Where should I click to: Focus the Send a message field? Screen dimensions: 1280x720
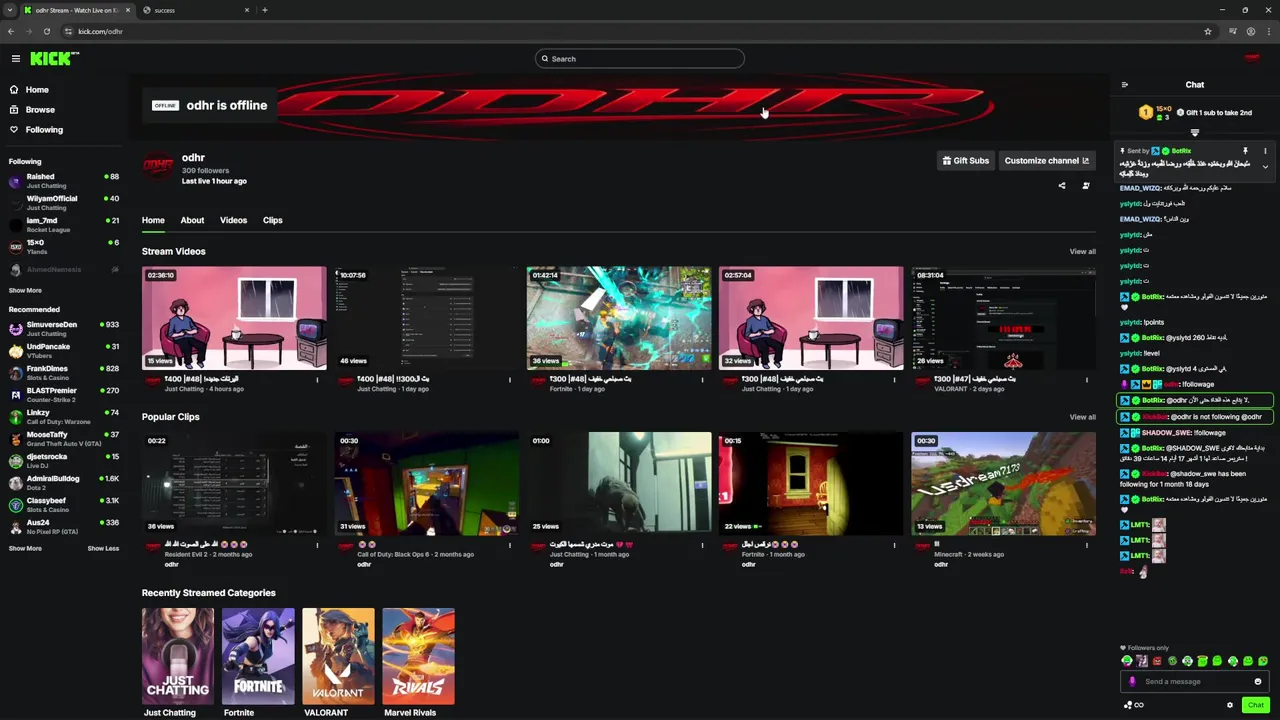[1195, 682]
